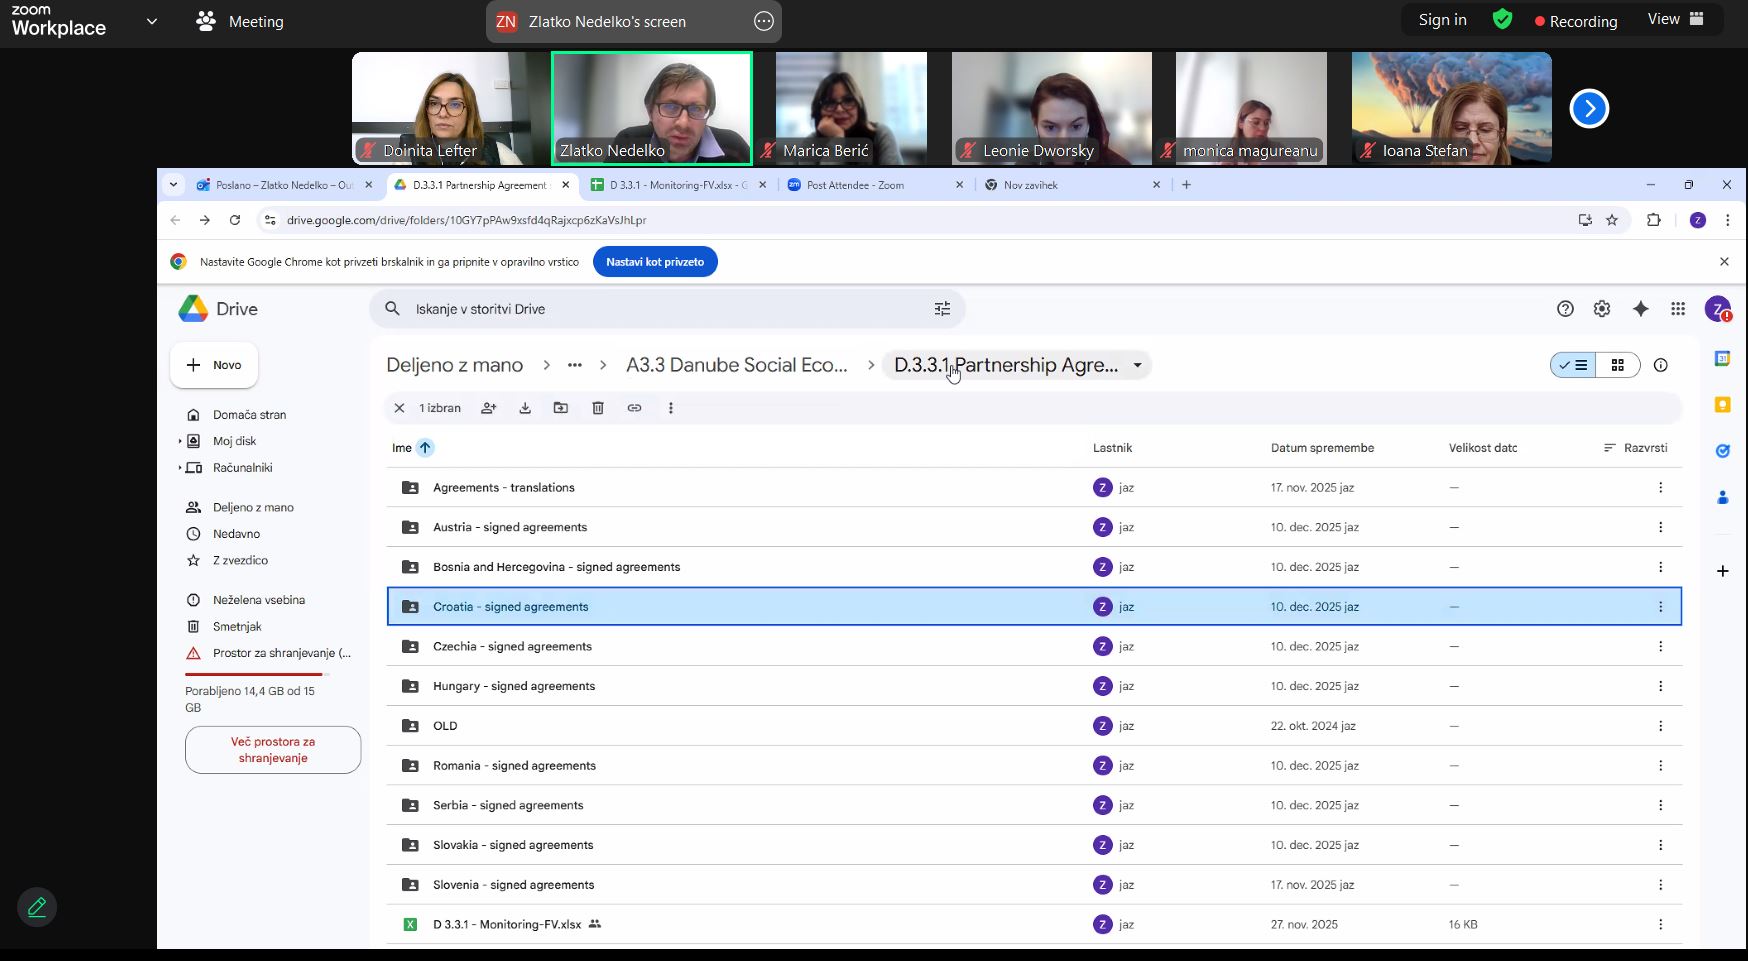Open D.3.3.1 Partnership Agreement folder dropdown
This screenshot has height=961, width=1748.
click(x=1137, y=365)
